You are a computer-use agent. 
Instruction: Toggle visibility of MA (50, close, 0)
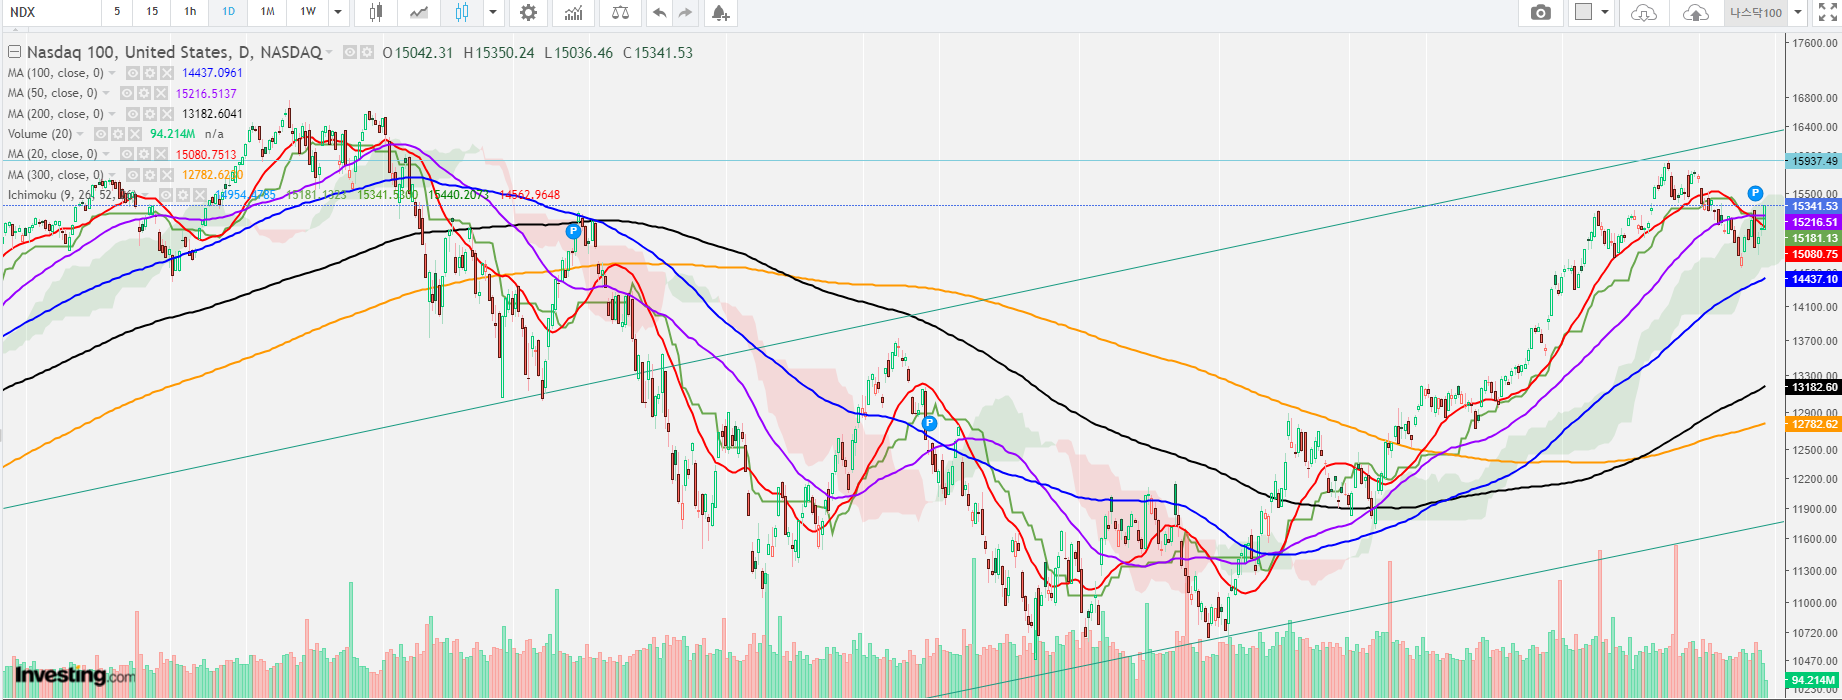coord(127,93)
